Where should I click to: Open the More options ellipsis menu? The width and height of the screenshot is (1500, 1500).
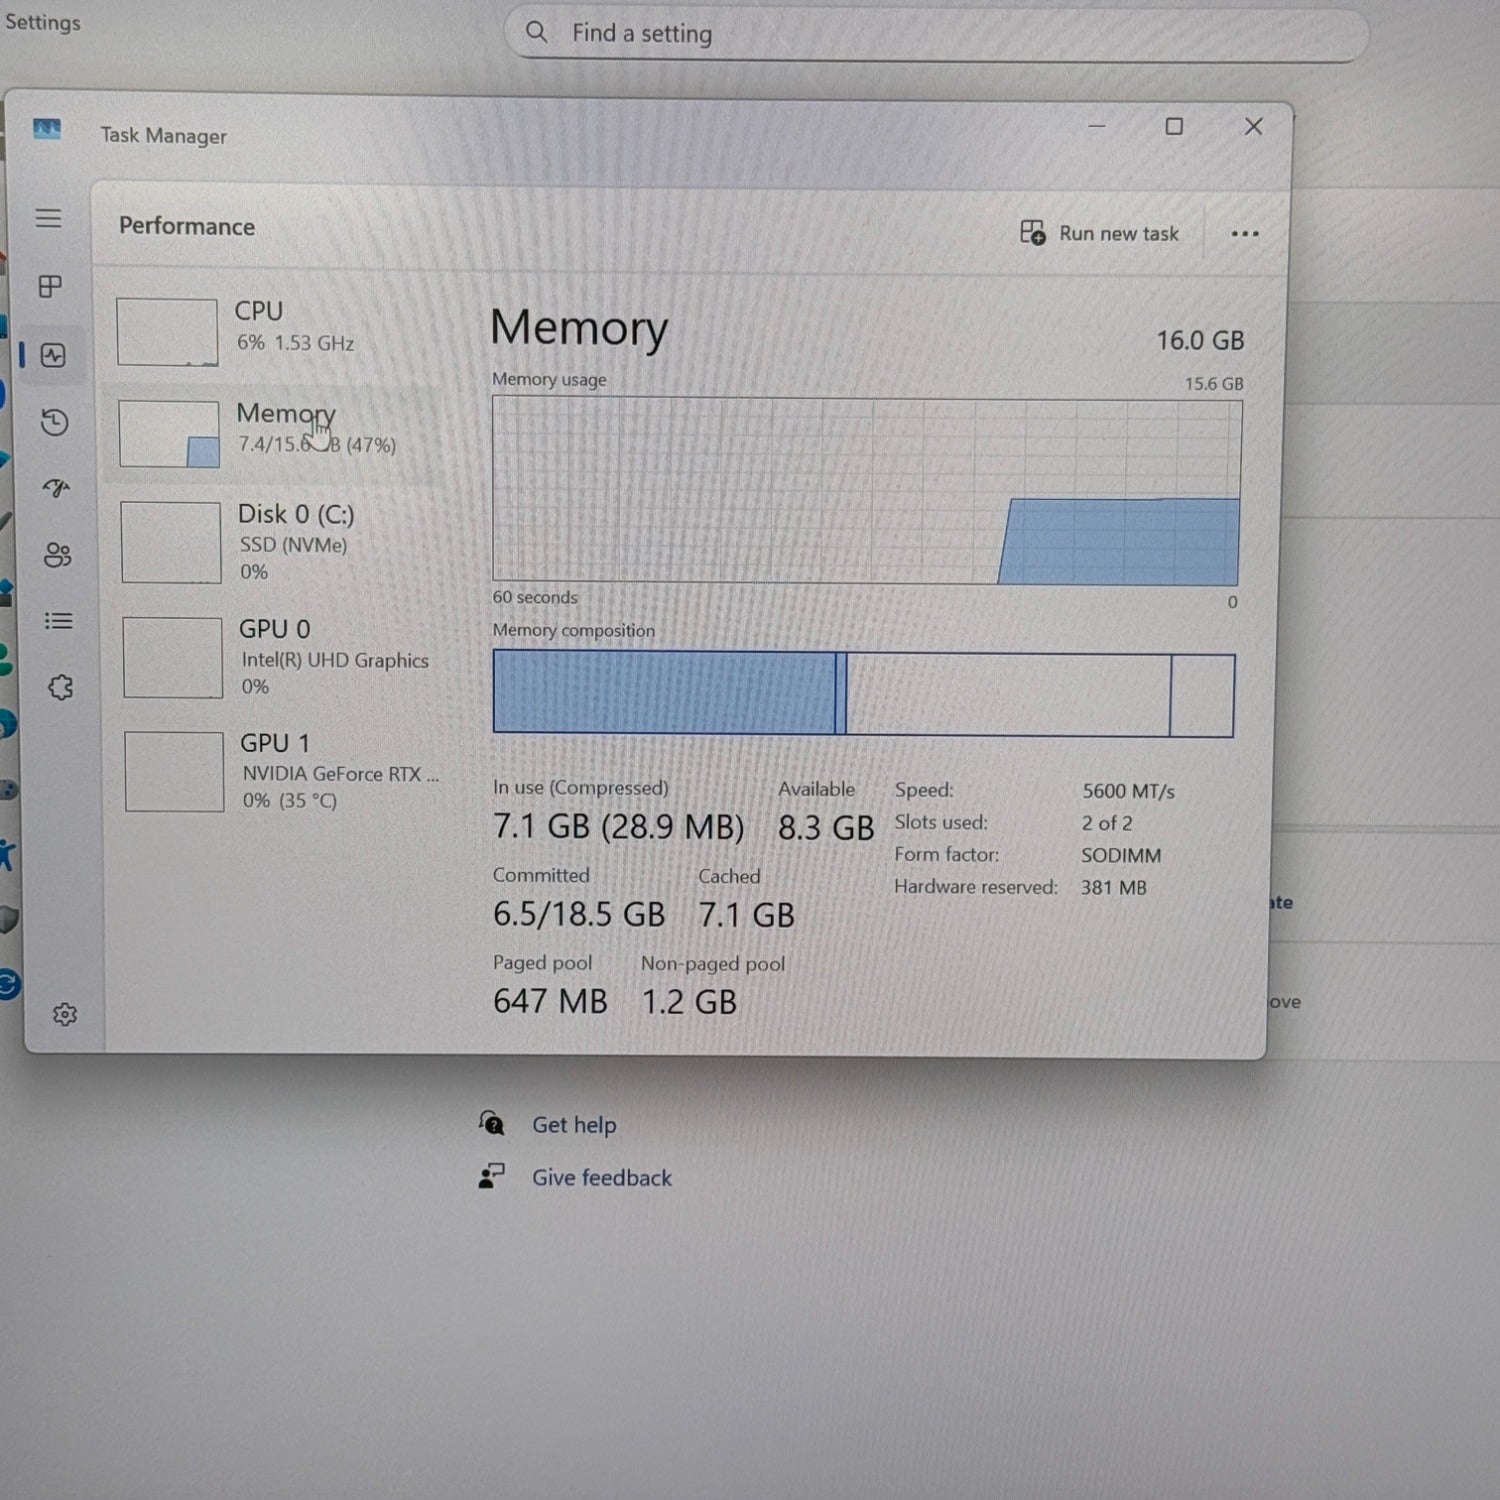(1244, 233)
